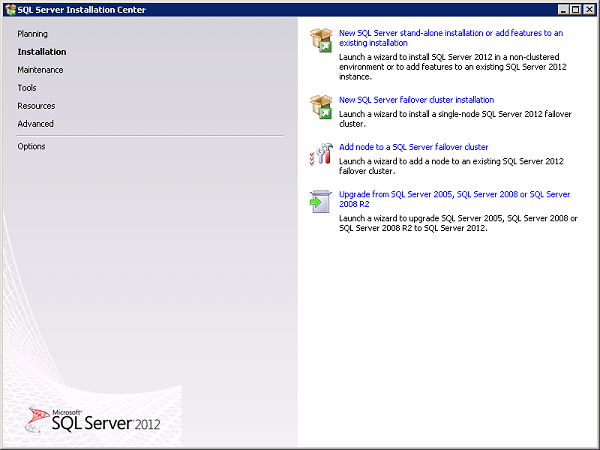600x450 pixels.
Task: Click the stand-alone installation box icon
Action: tap(321, 40)
